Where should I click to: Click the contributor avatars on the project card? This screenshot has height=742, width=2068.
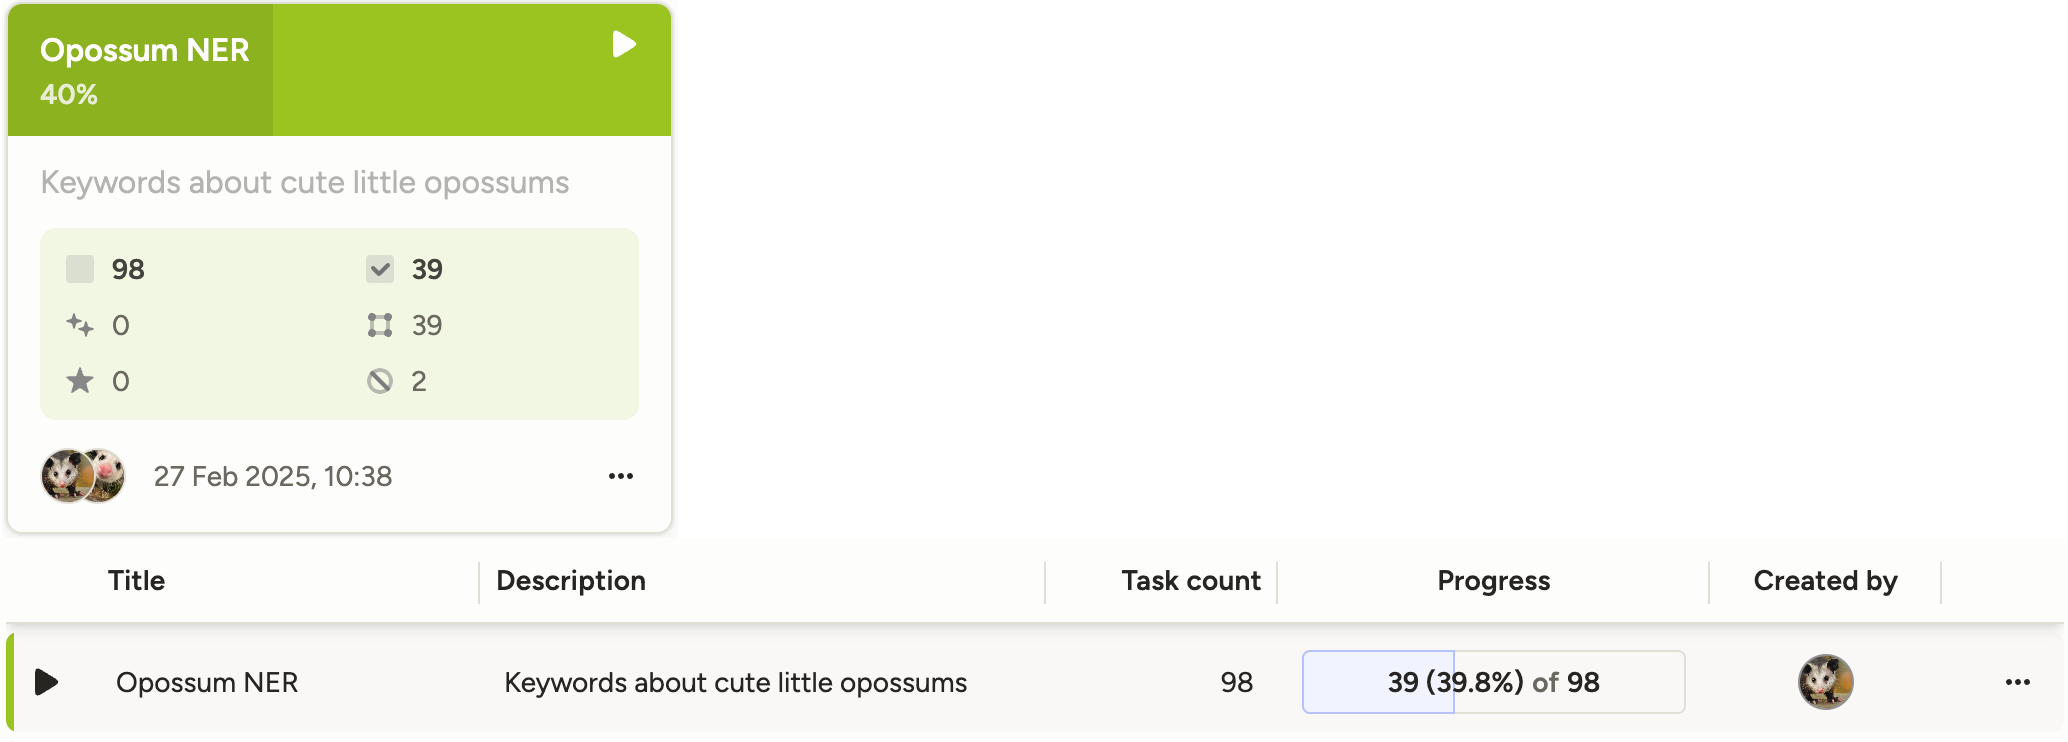point(83,476)
